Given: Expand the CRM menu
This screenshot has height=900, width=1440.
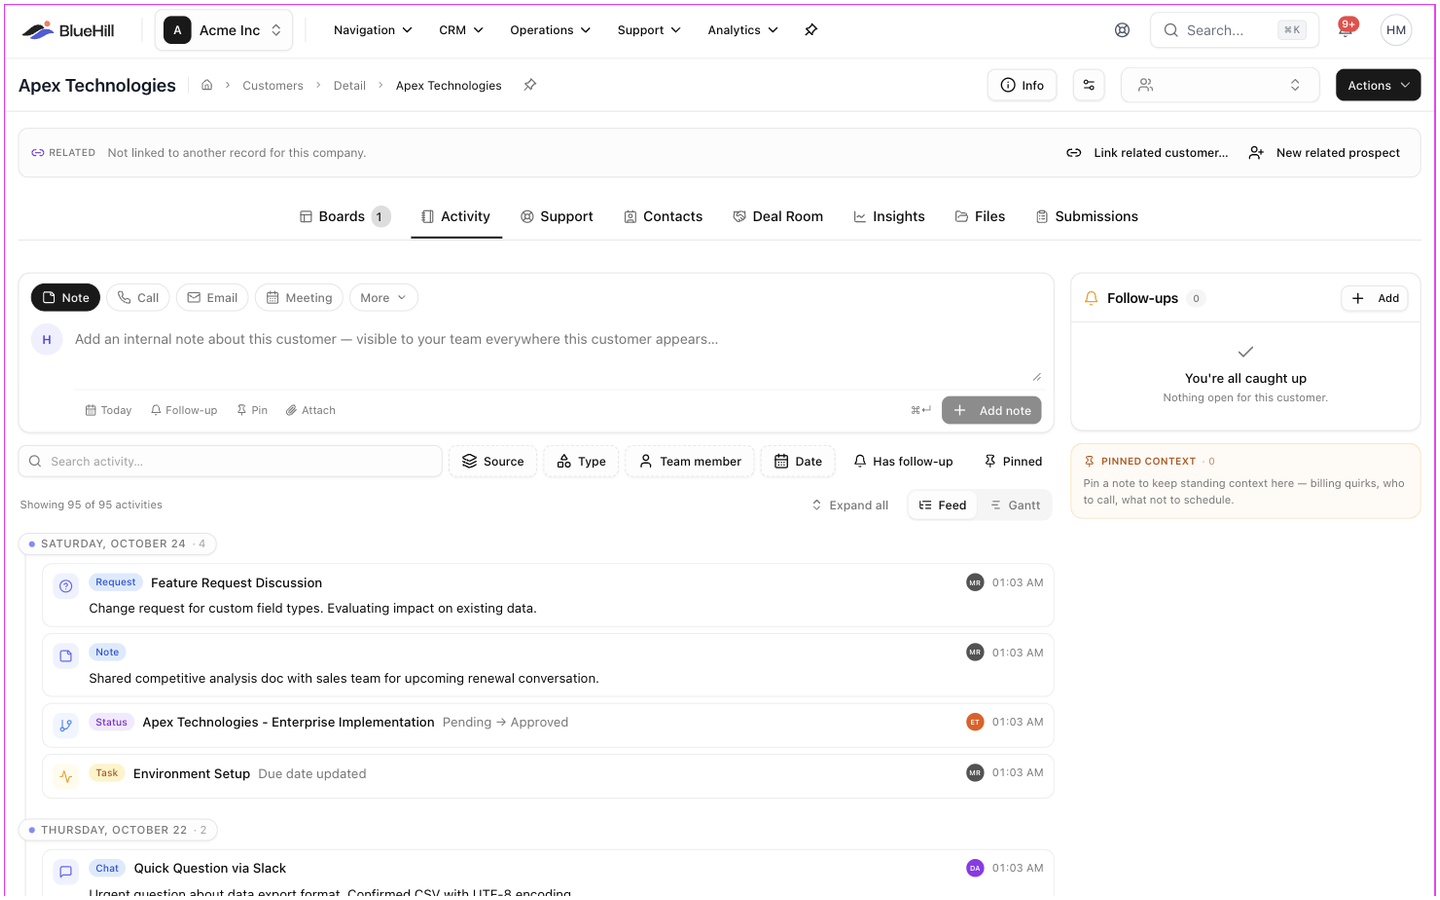Looking at the screenshot, I should [x=461, y=30].
